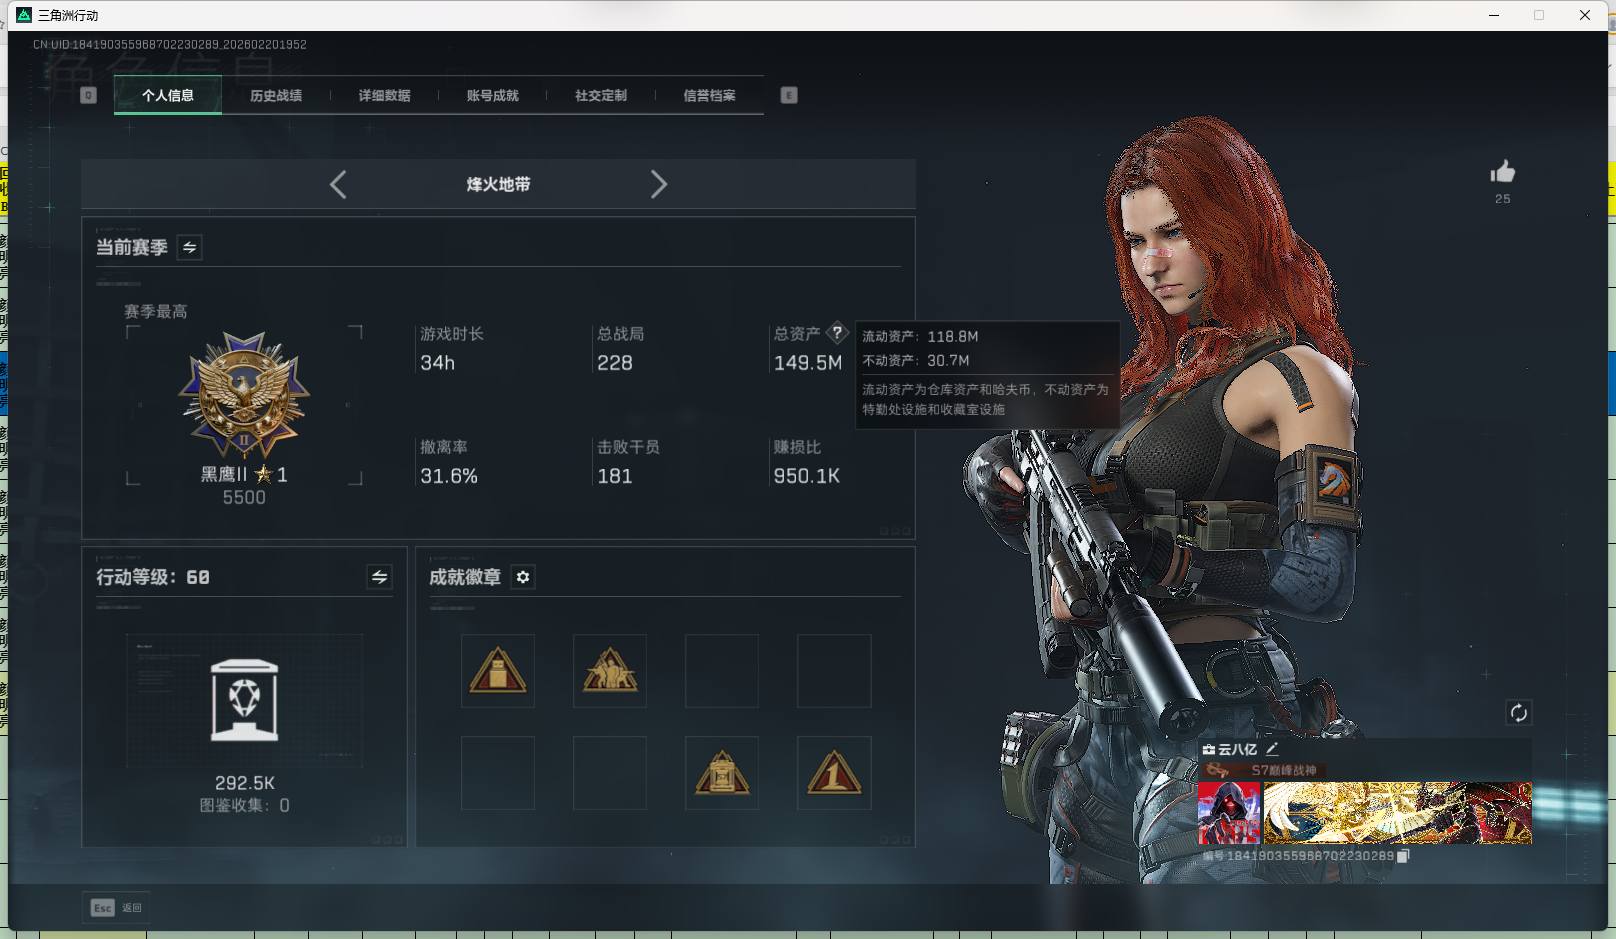Give a thumbs-up like
The width and height of the screenshot is (1616, 939).
1502,172
